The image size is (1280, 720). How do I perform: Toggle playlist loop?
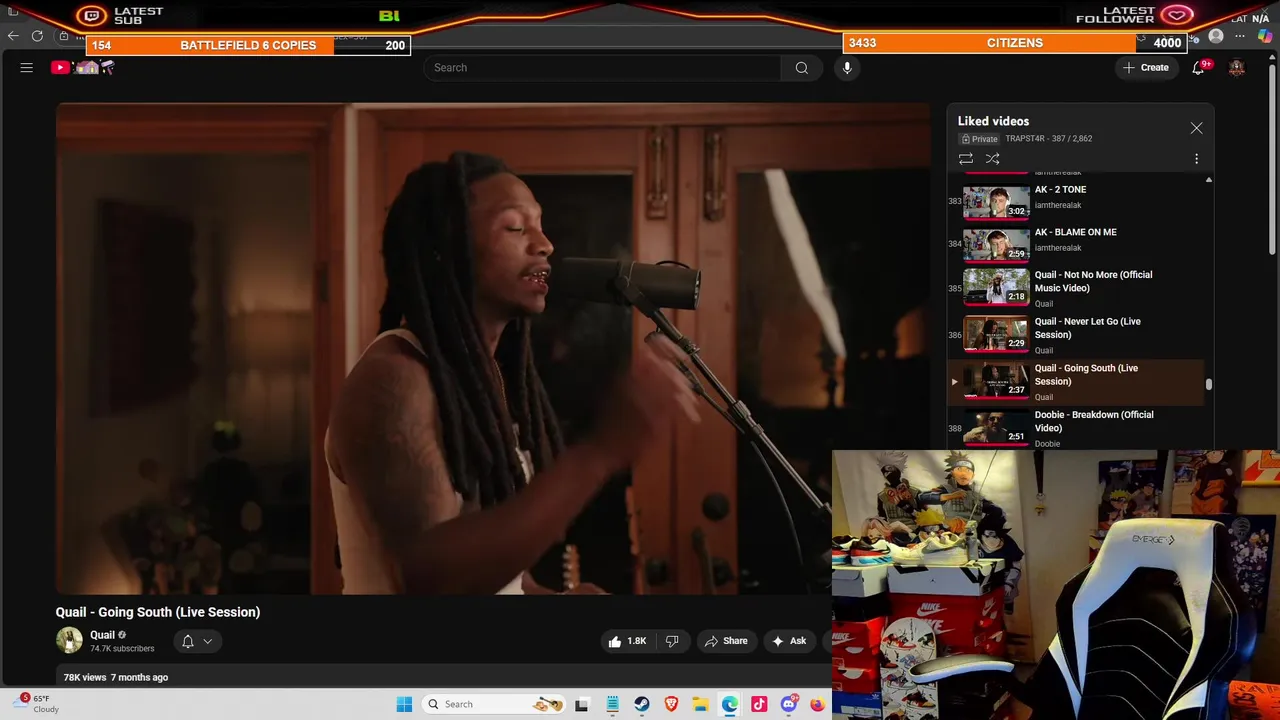pyautogui.click(x=966, y=159)
